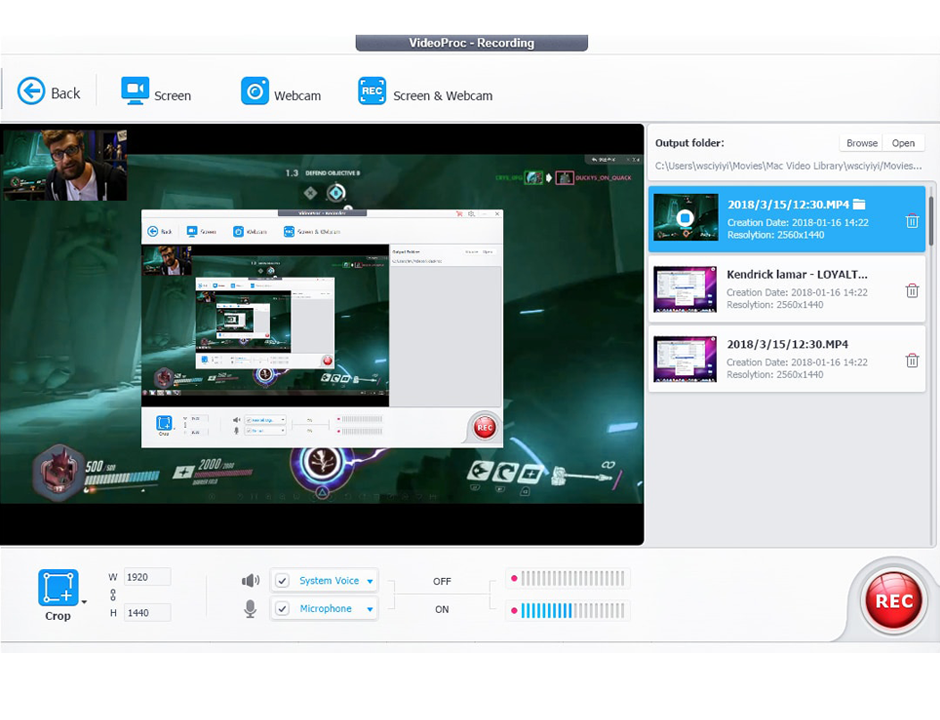Open folder icon beside the selected recording title

[859, 204]
